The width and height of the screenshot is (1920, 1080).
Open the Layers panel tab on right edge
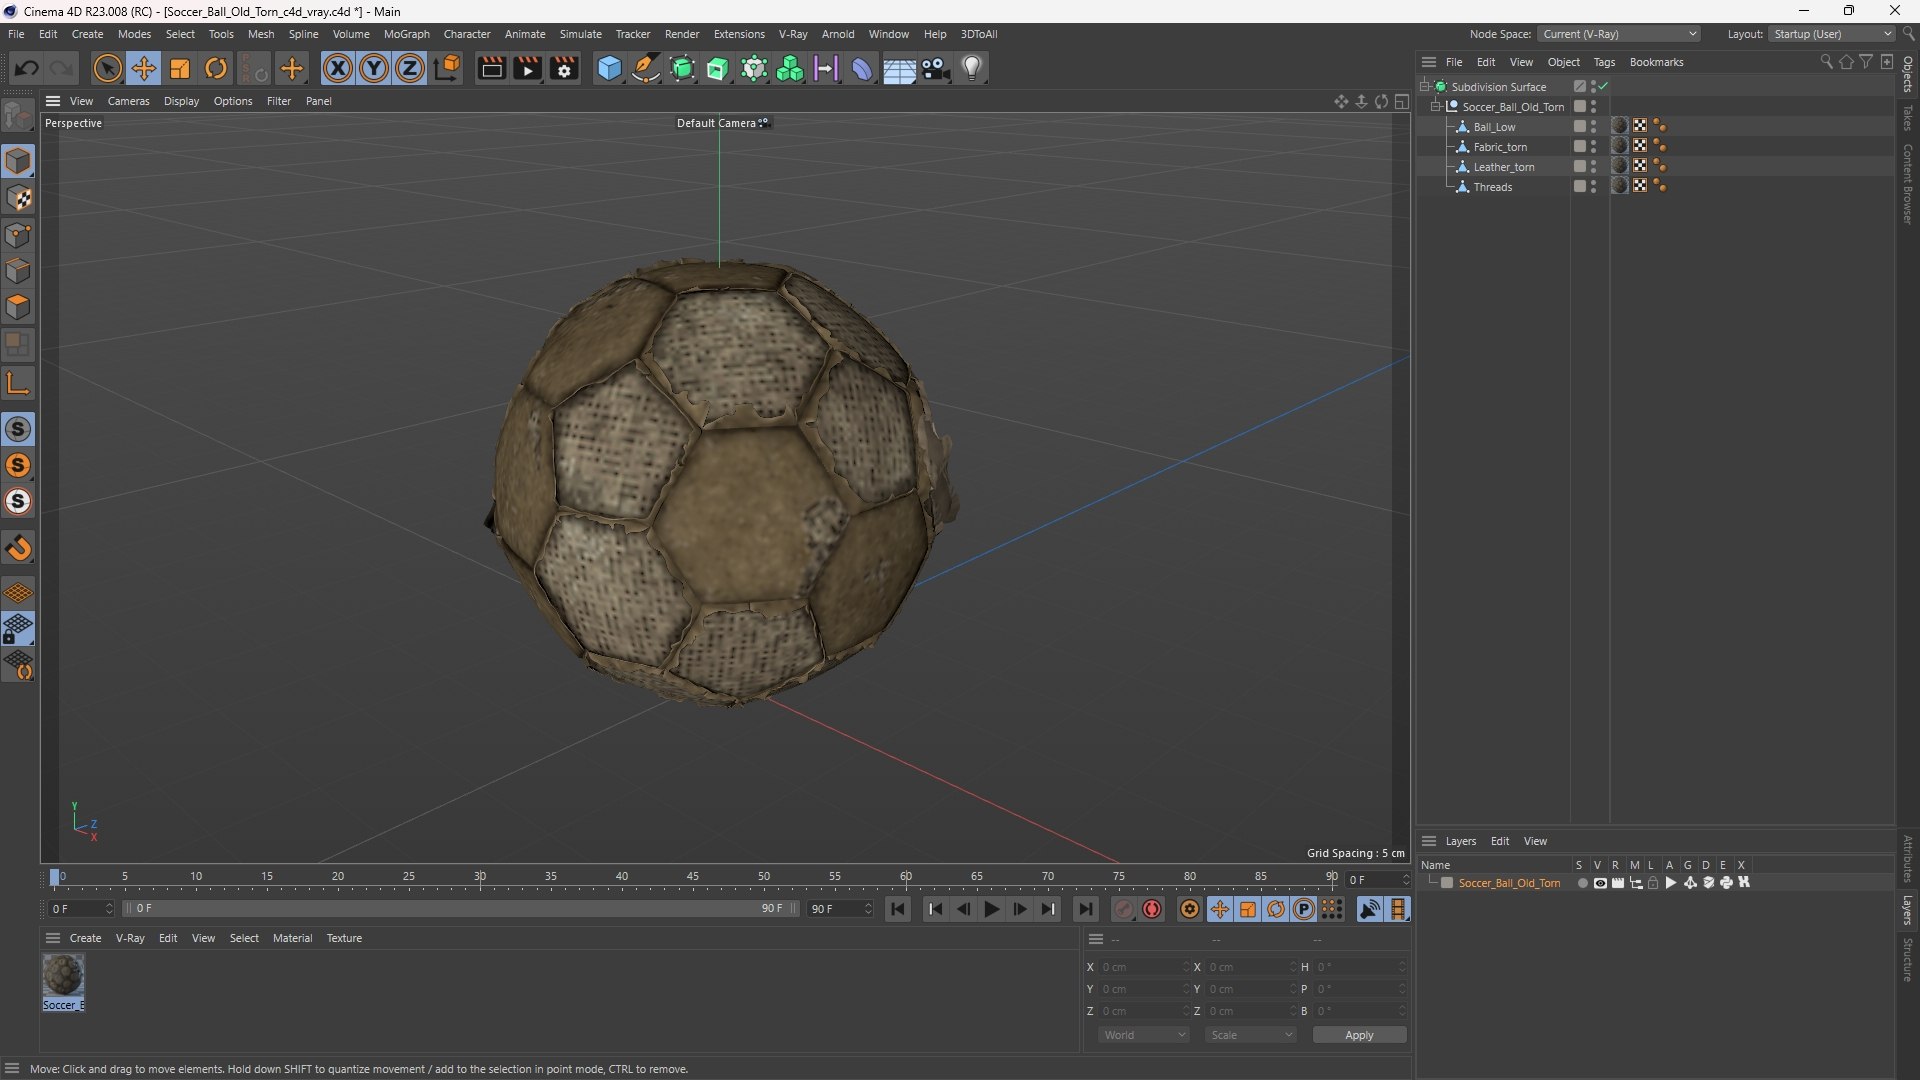point(1908,910)
